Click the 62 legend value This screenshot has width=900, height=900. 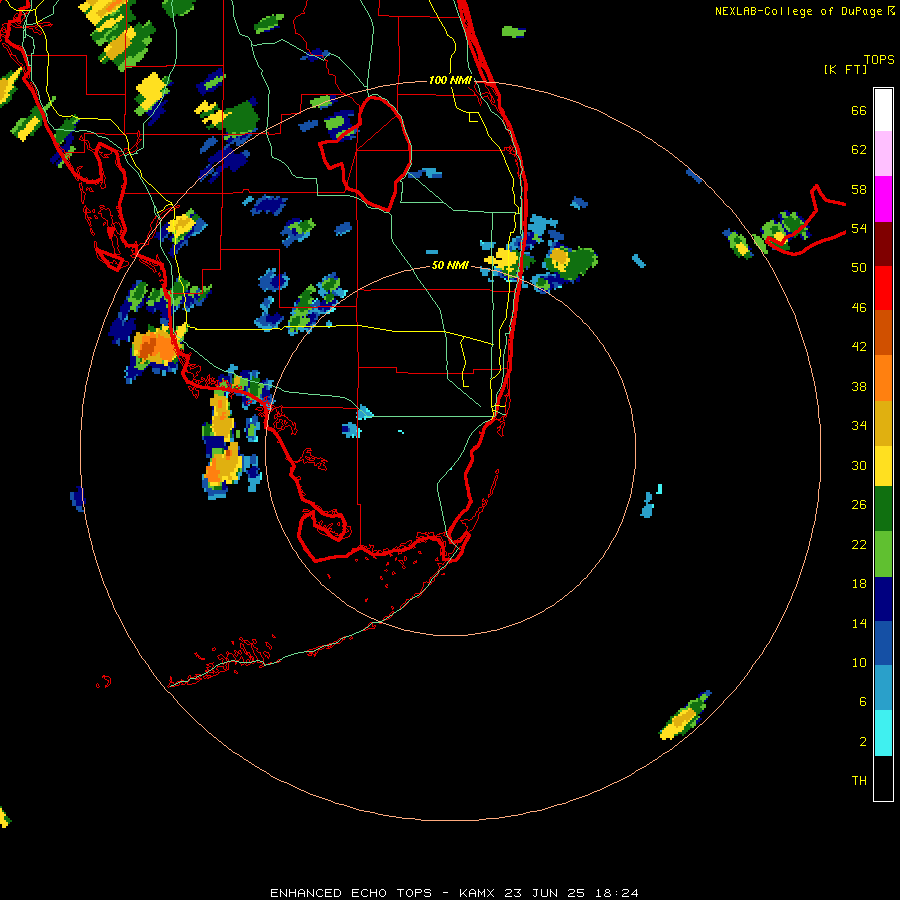[x=859, y=150]
